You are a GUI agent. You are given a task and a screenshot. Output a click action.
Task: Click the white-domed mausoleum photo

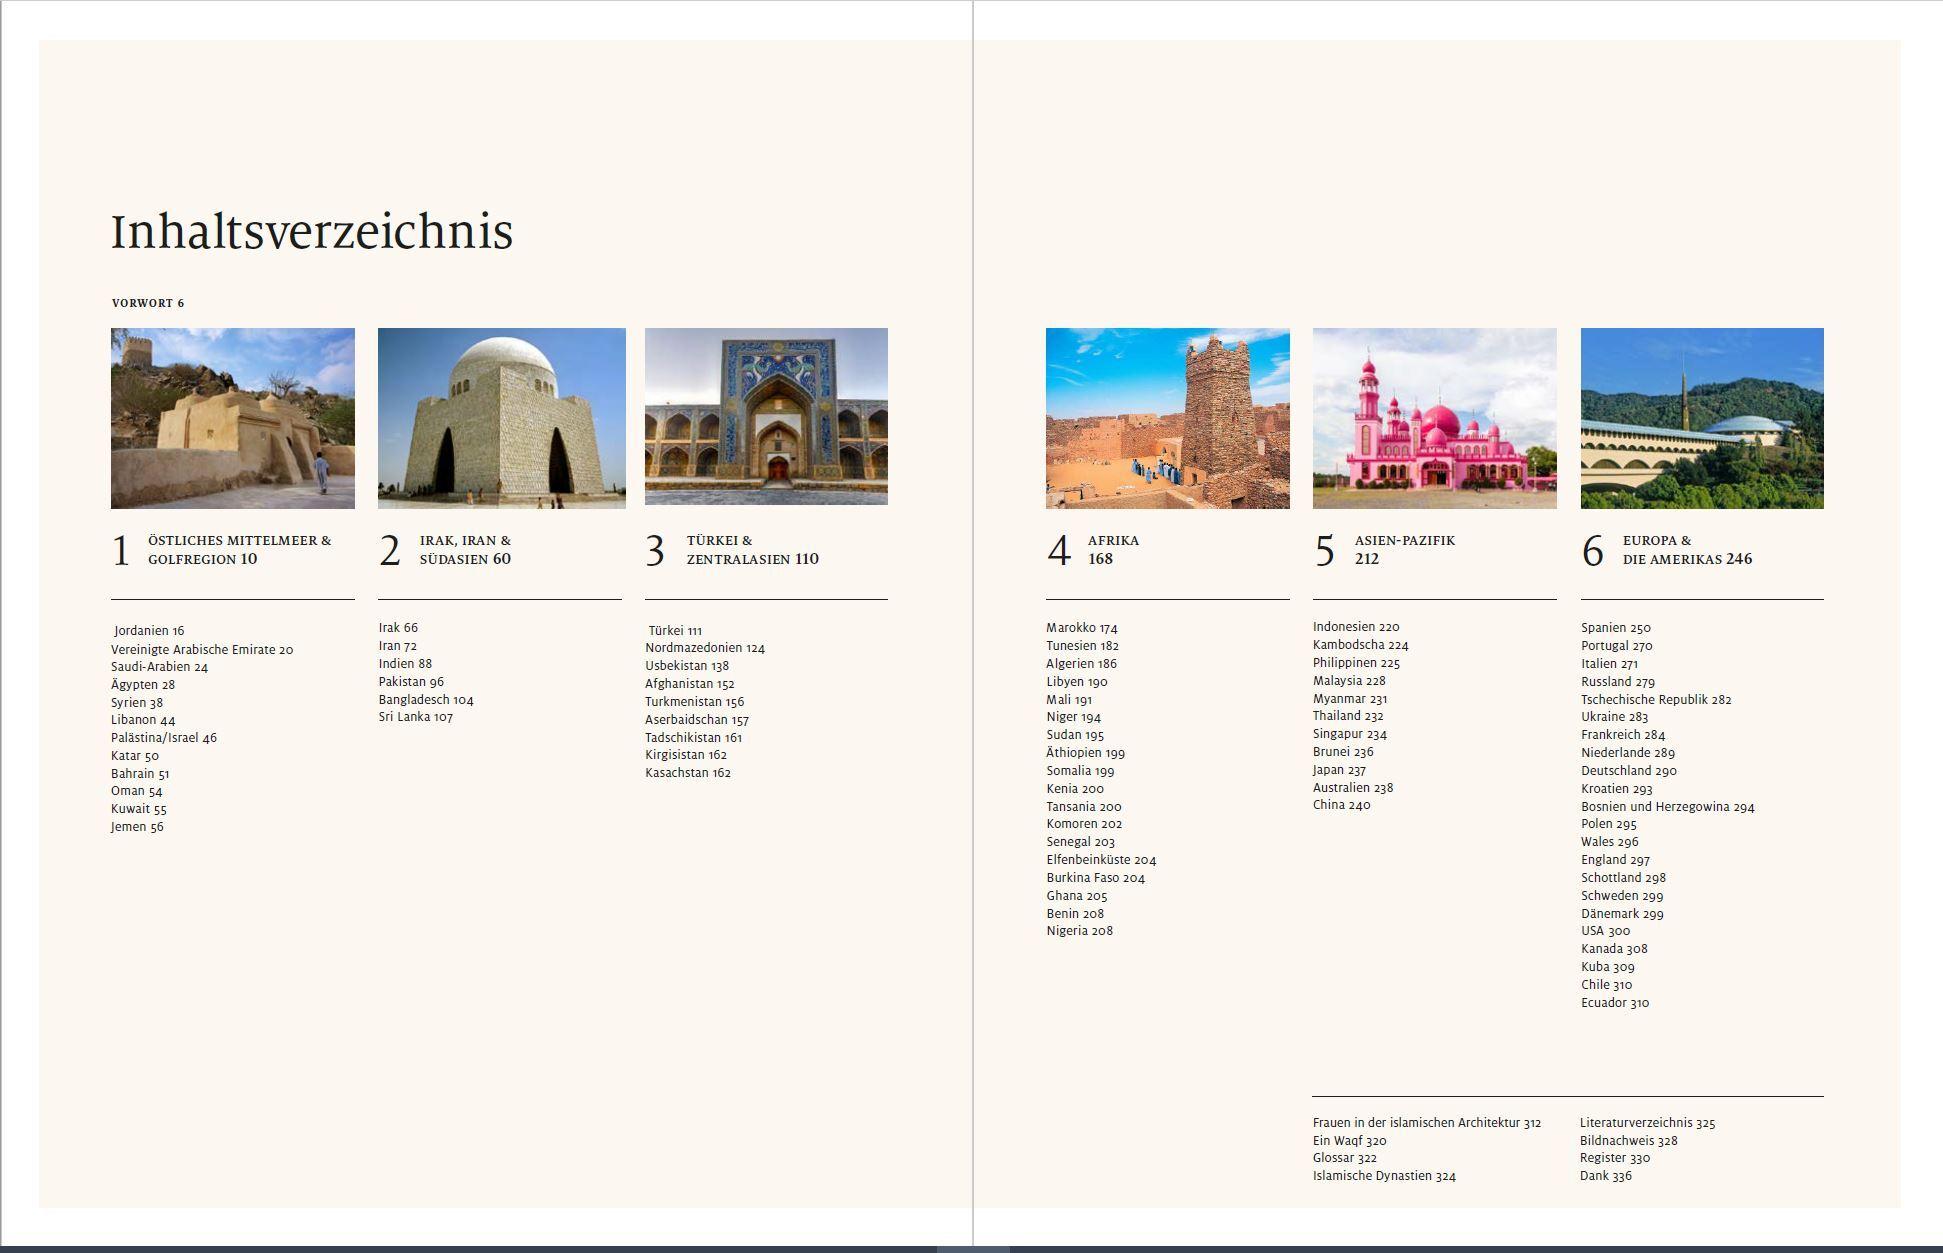501,418
